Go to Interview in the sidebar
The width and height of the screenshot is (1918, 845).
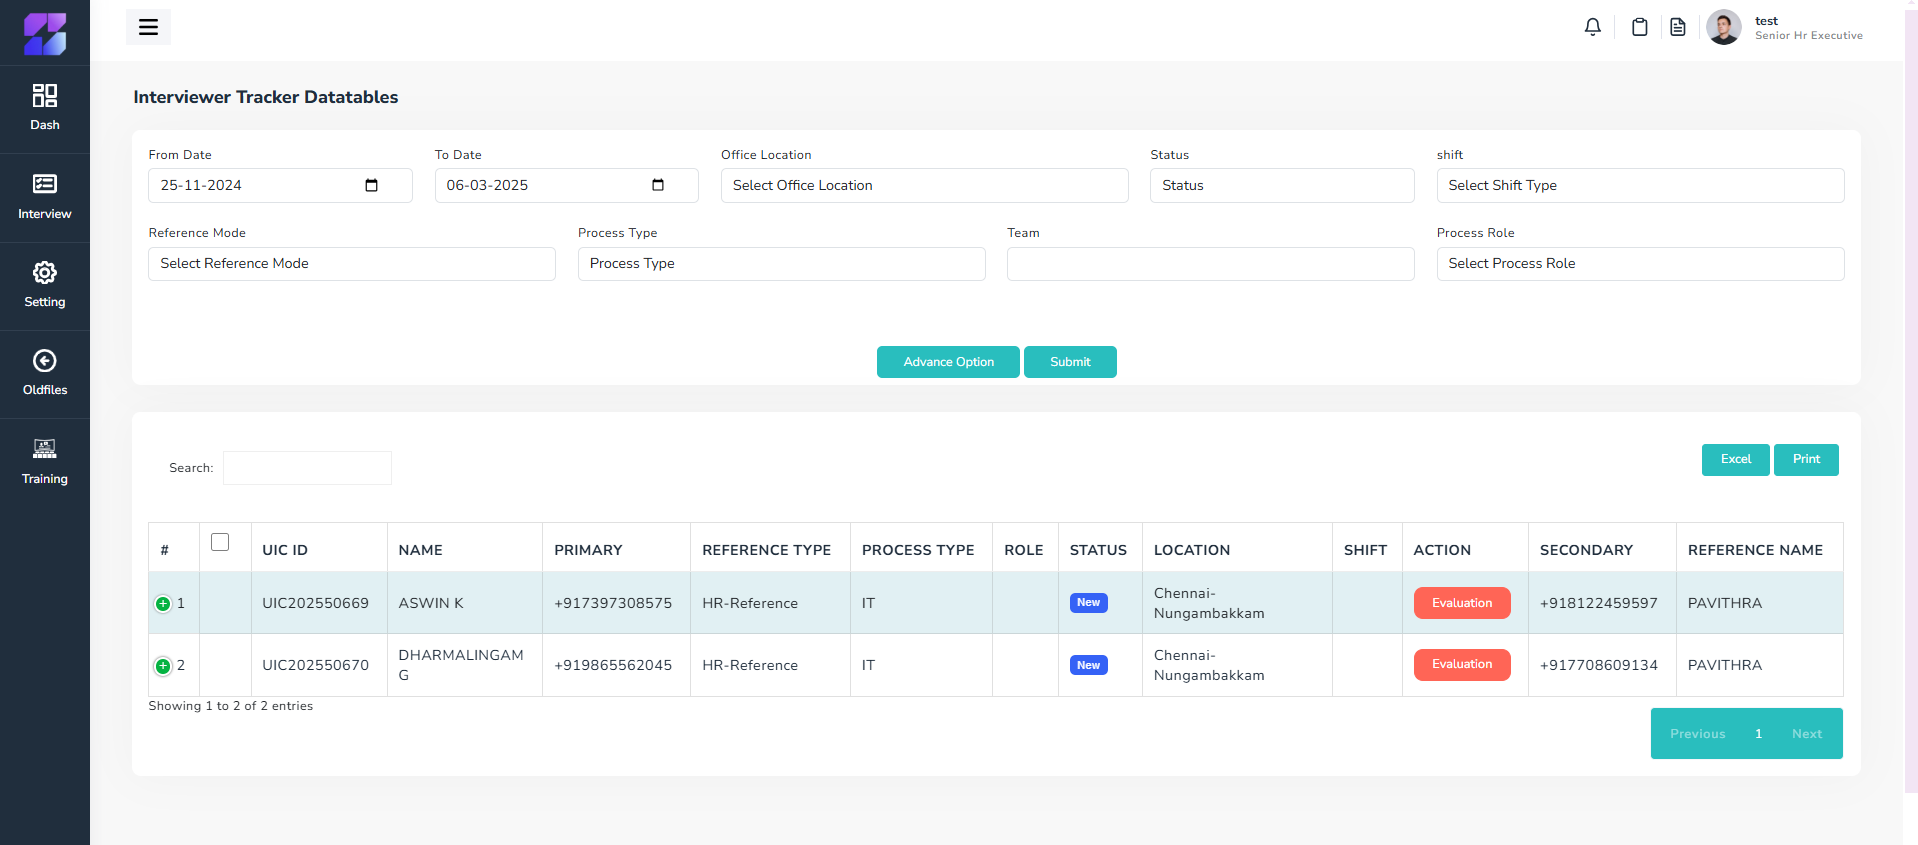tap(45, 197)
